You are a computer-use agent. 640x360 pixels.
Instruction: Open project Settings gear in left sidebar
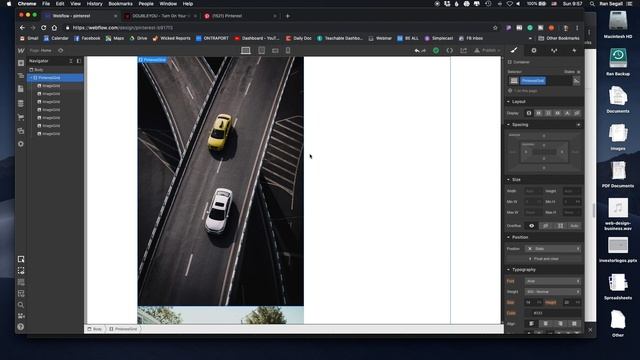click(x=21, y=144)
